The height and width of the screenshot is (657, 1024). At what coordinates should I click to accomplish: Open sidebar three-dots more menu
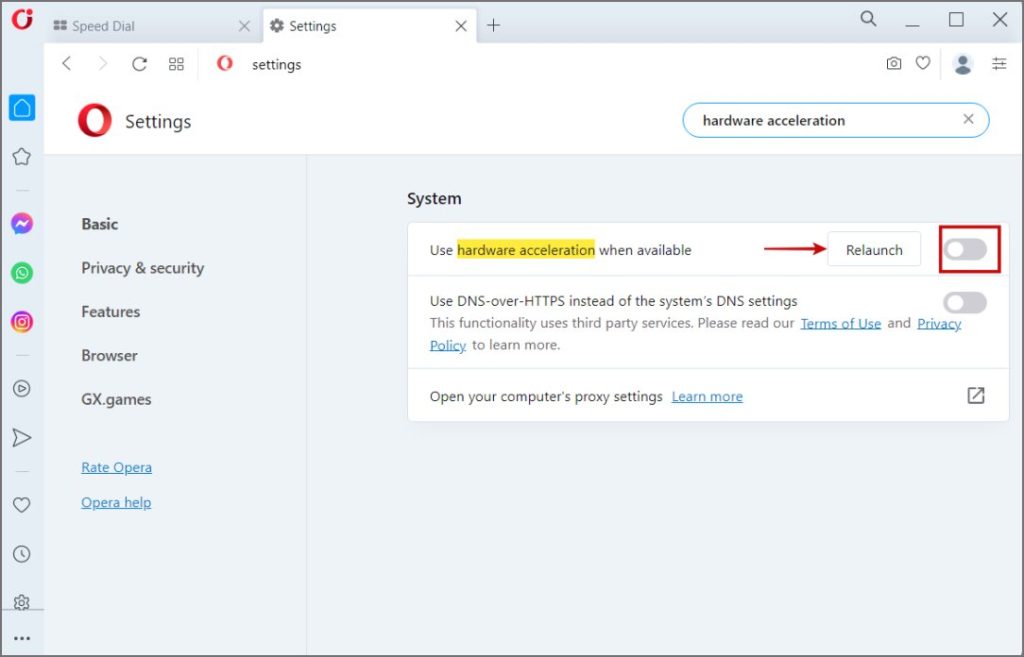point(22,638)
